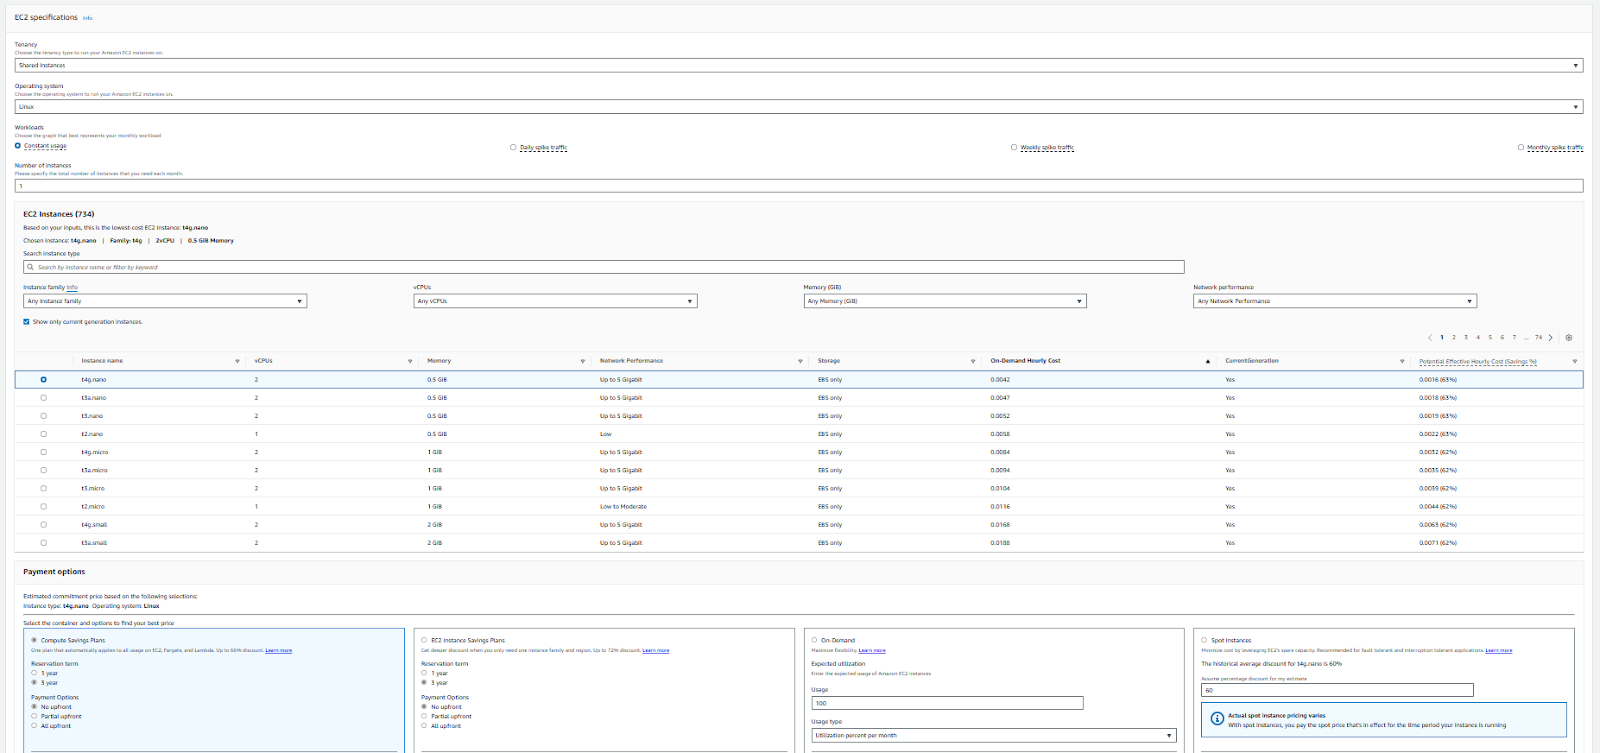Uncheck Show only current generation instances
The image size is (1600, 753).
click(26, 322)
